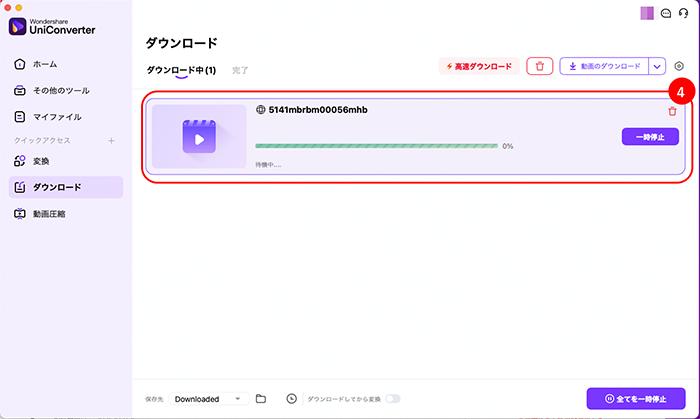Open the Downloaded save location dropdown
The image size is (700, 419).
(209, 398)
